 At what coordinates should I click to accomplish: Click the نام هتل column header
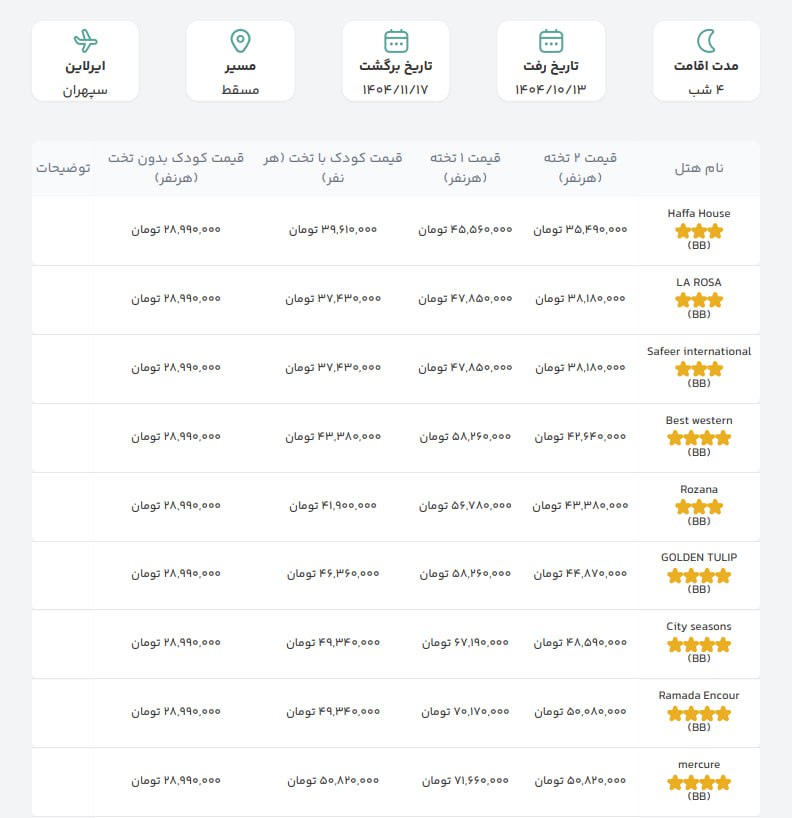699,168
